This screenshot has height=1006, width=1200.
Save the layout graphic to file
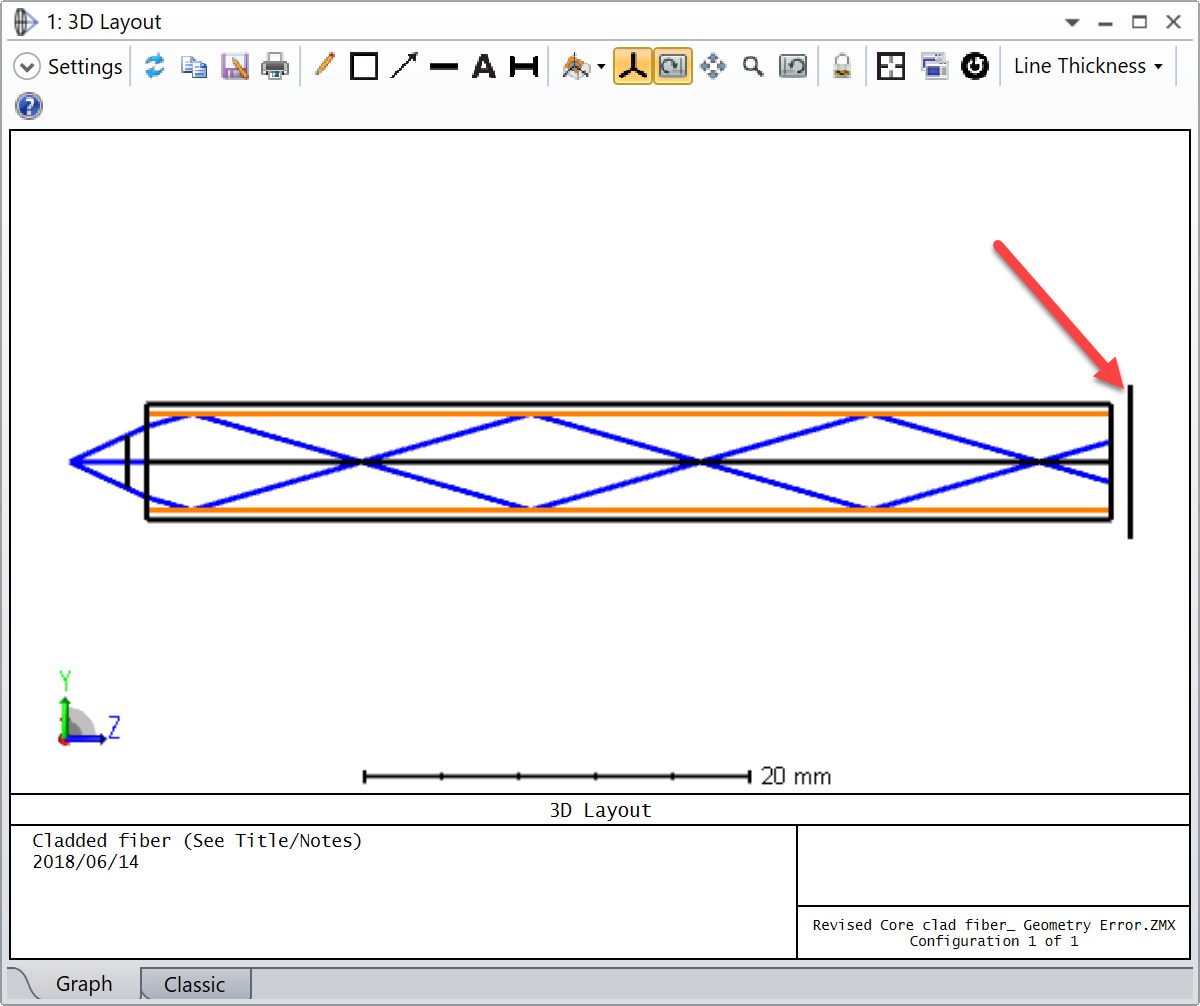(234, 67)
